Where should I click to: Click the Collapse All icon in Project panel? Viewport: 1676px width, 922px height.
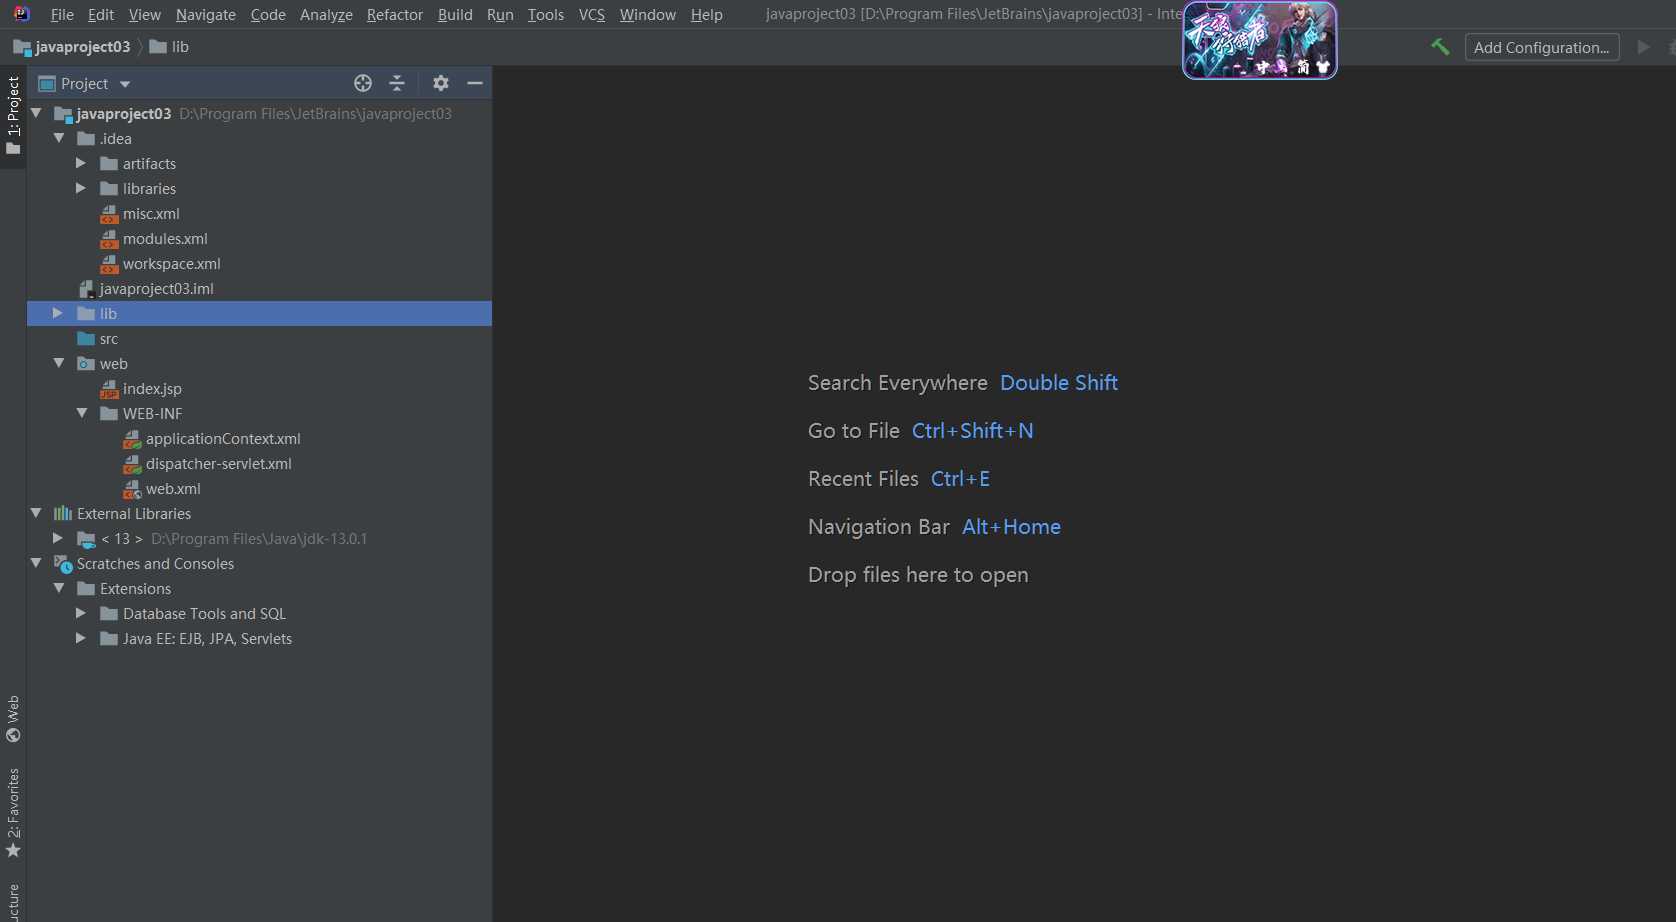click(397, 83)
